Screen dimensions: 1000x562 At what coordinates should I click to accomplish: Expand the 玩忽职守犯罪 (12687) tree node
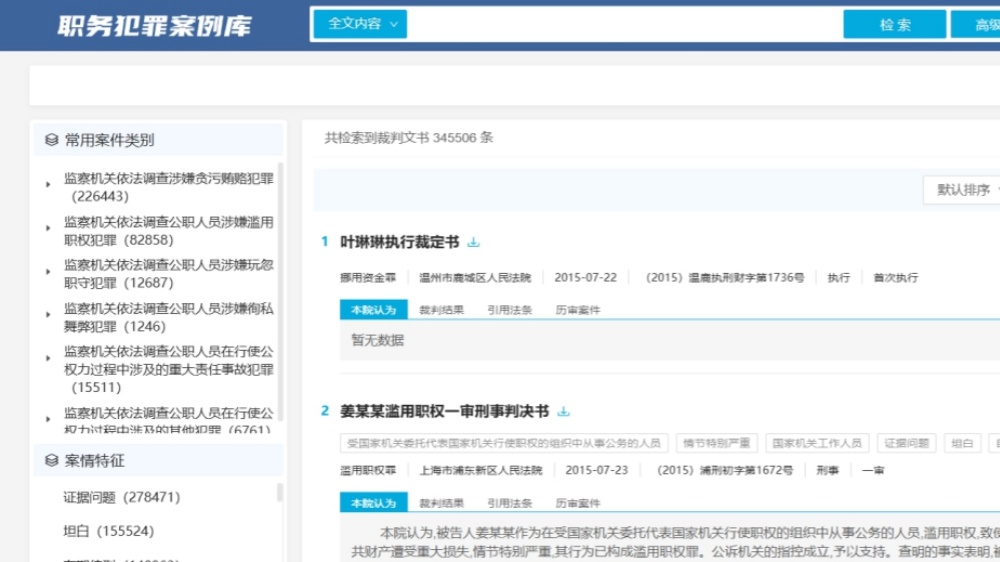click(48, 272)
